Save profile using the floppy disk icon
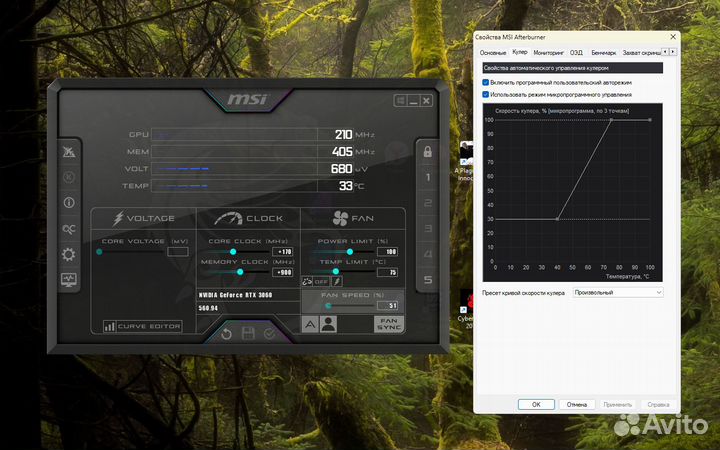 click(248, 333)
